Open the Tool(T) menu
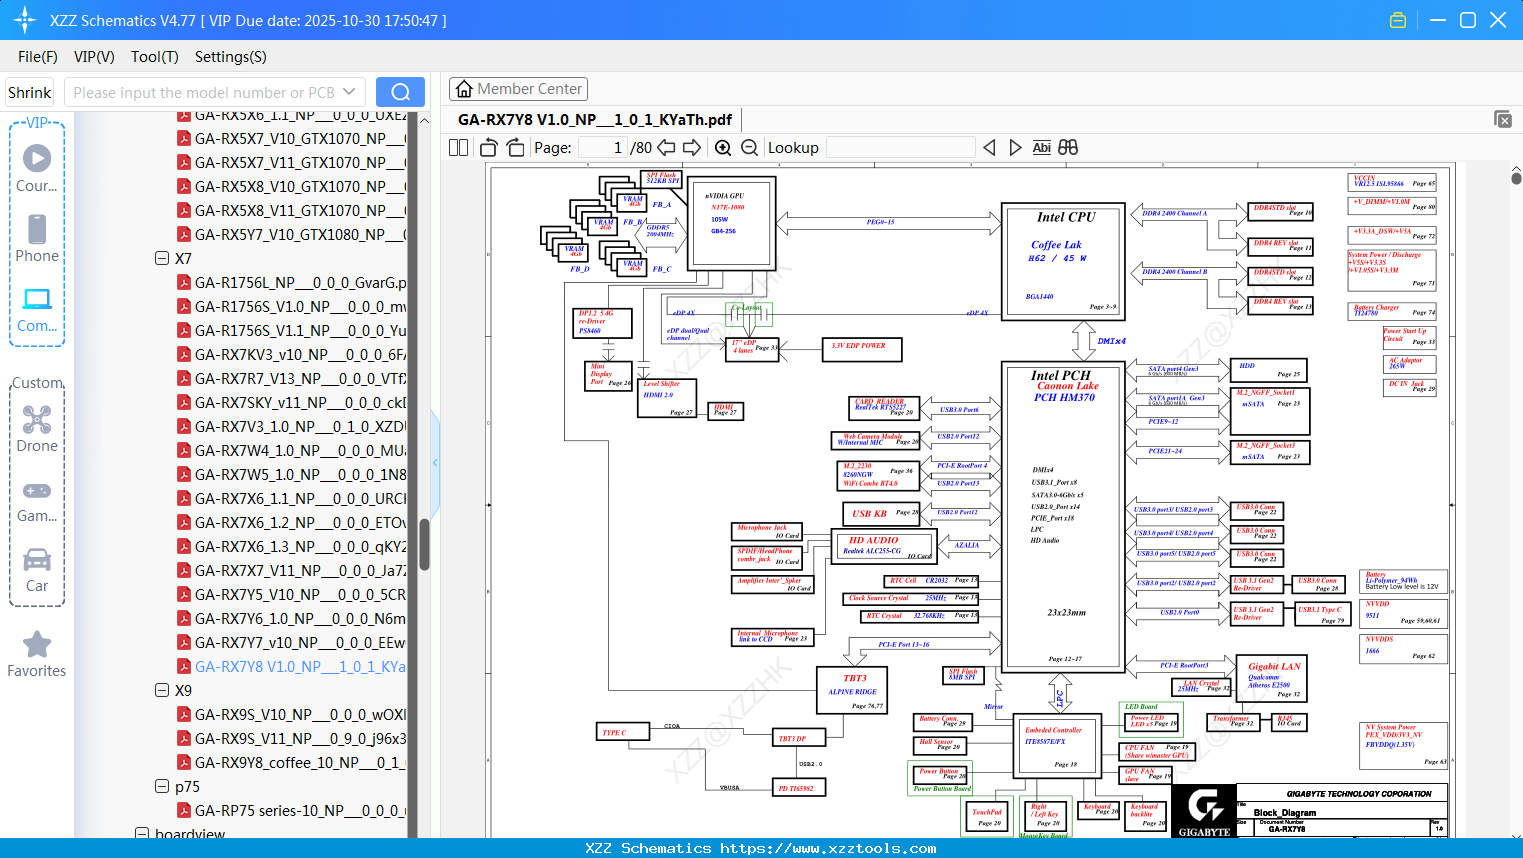Viewport: 1523px width, 858px height. tap(155, 57)
